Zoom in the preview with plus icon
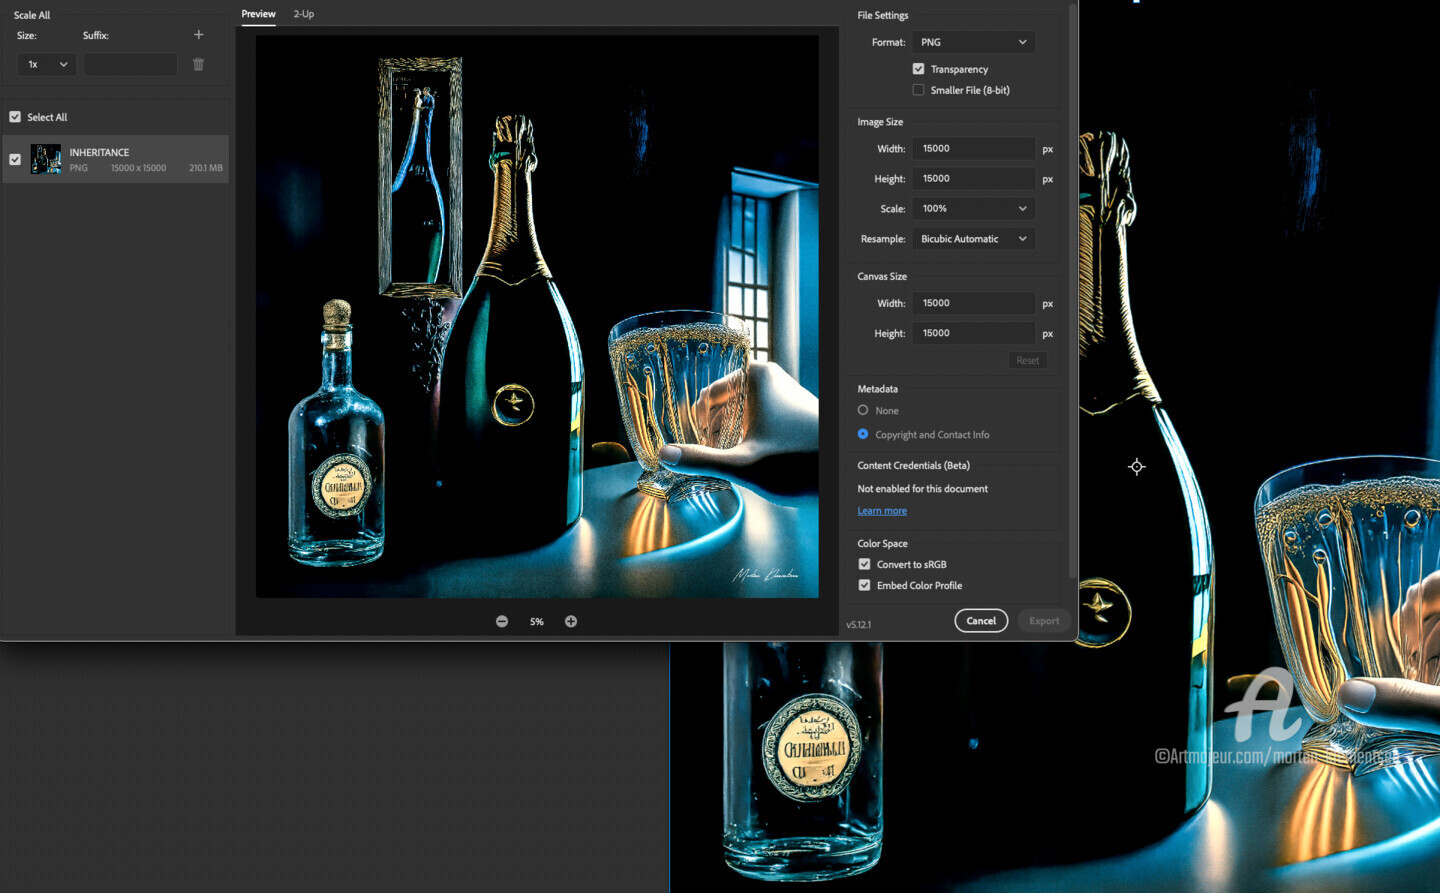The height and width of the screenshot is (893, 1440). [x=571, y=621]
